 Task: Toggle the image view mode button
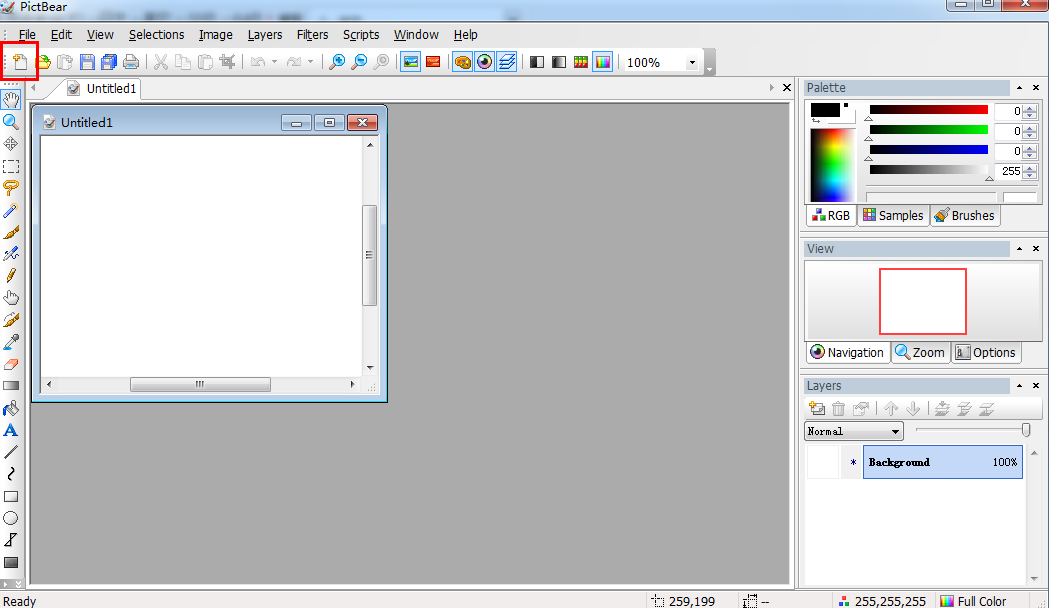tap(411, 62)
